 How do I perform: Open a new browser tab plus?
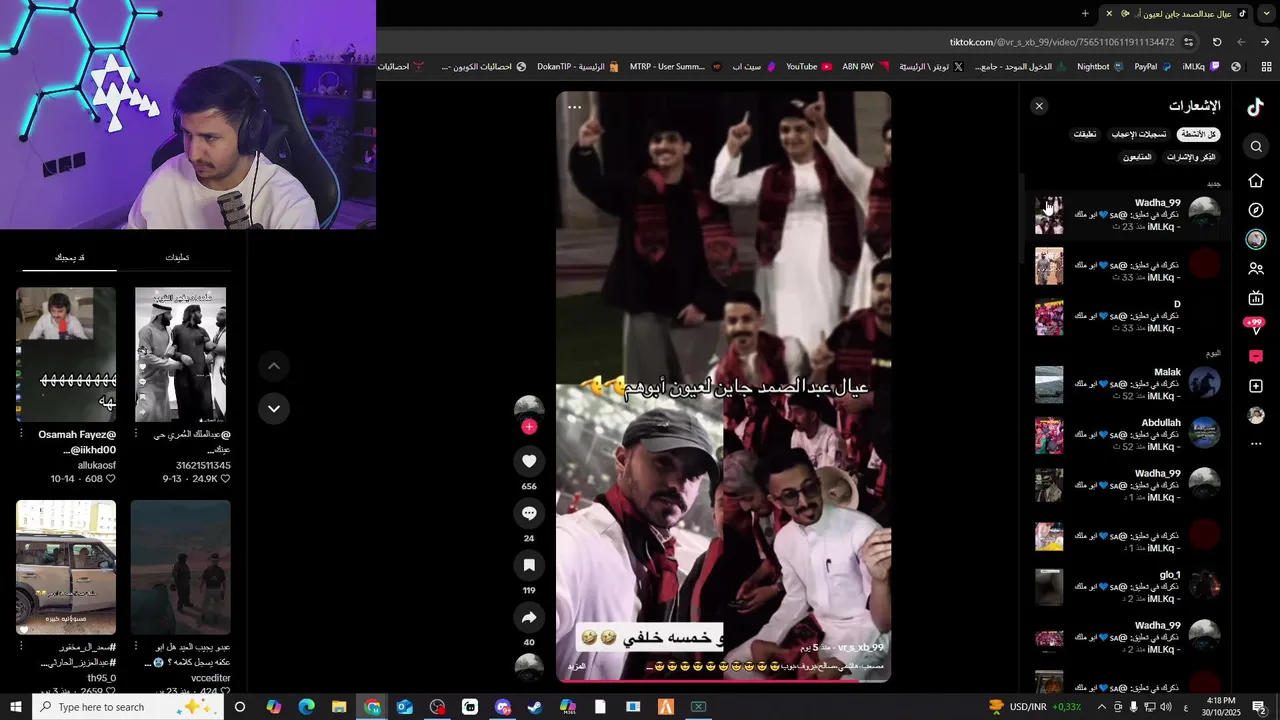coord(1085,13)
